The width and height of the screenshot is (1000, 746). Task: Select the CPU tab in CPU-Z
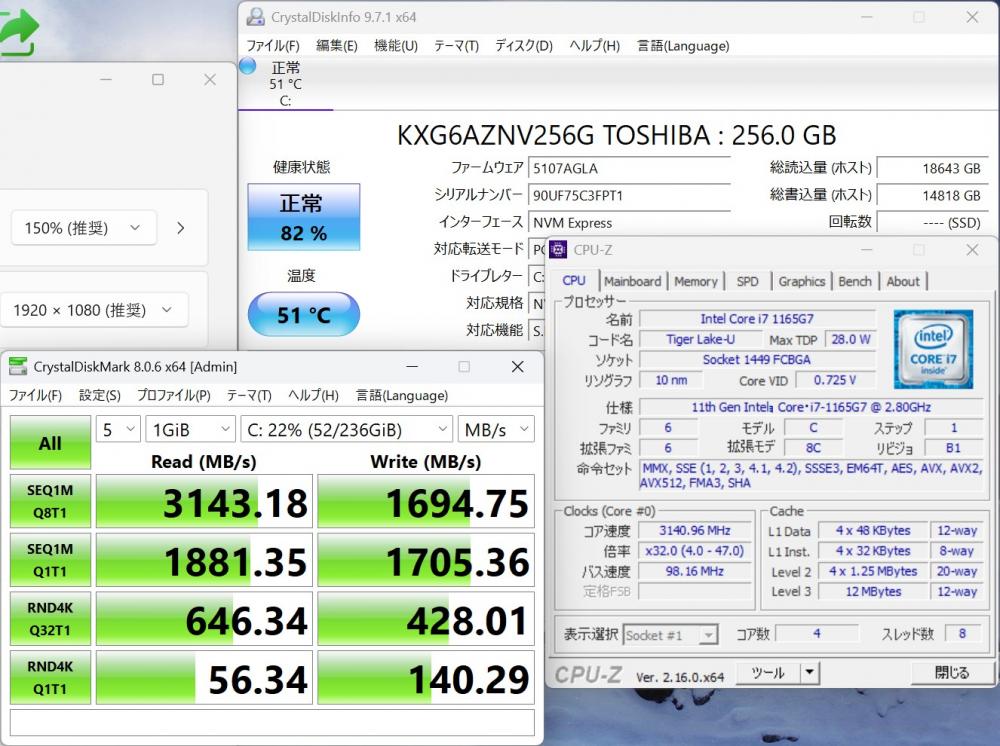[574, 281]
